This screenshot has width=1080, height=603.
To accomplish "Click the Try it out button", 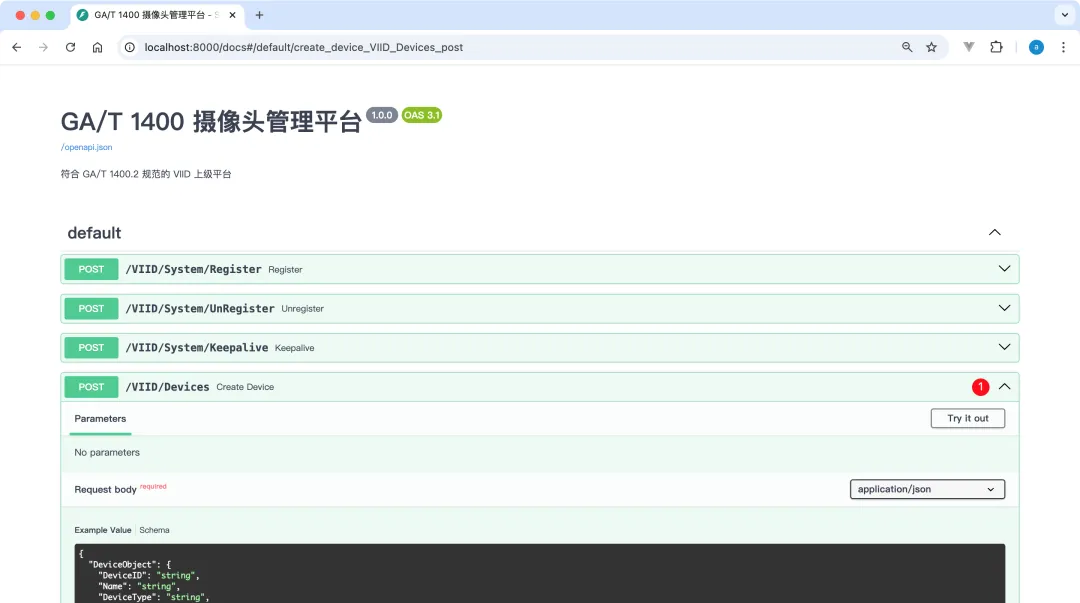I will click(x=968, y=418).
